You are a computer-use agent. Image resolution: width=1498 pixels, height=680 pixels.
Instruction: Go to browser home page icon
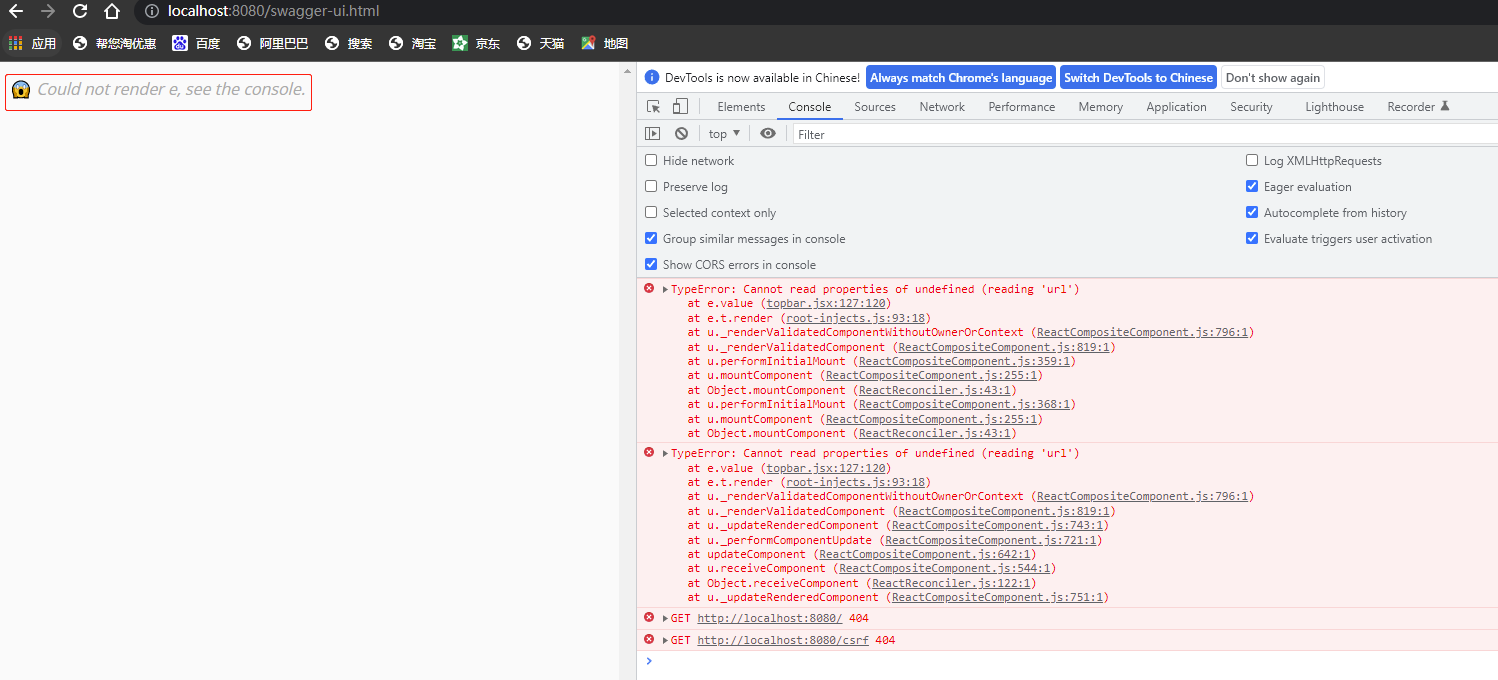(x=112, y=12)
